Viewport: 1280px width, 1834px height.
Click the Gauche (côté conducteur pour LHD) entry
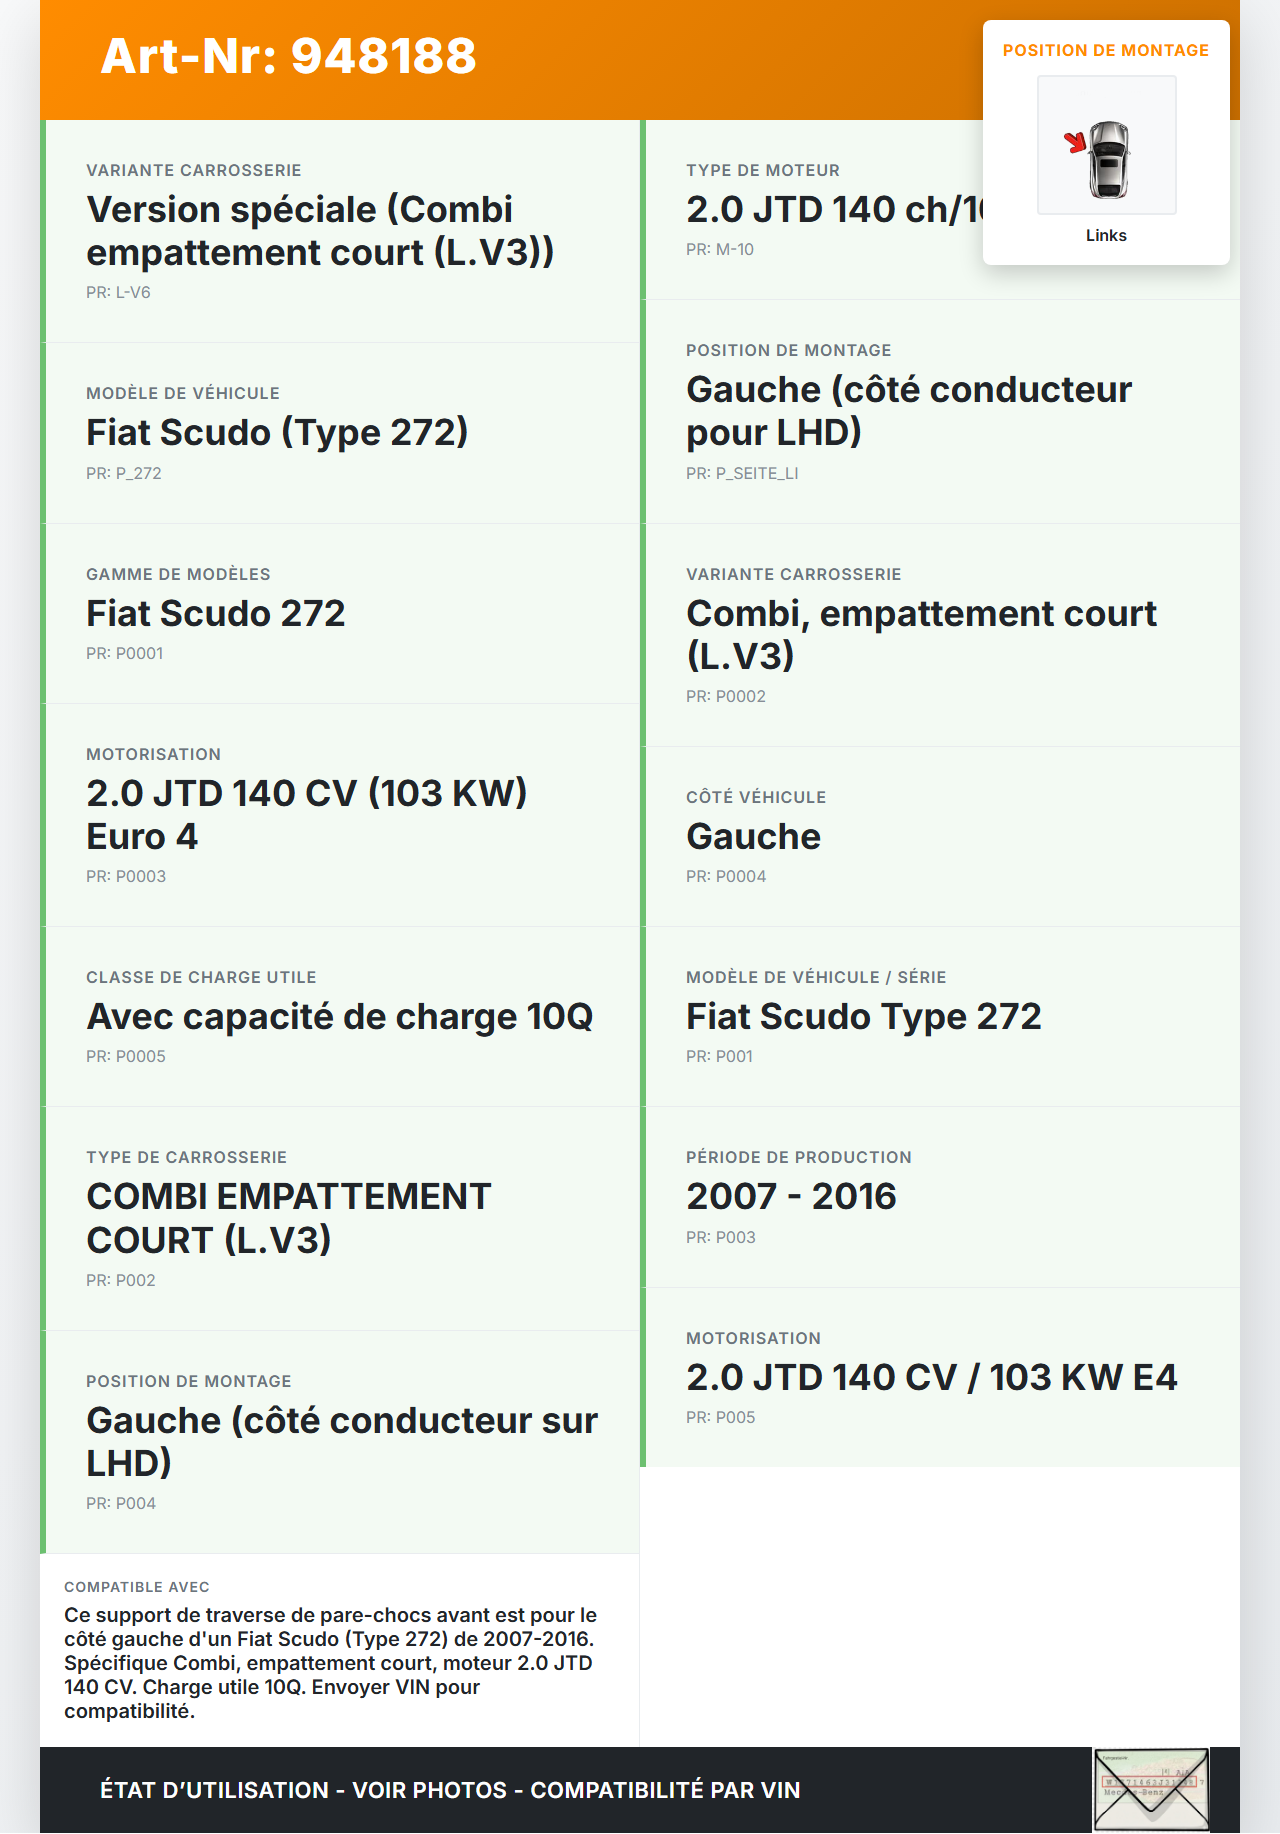tap(908, 411)
